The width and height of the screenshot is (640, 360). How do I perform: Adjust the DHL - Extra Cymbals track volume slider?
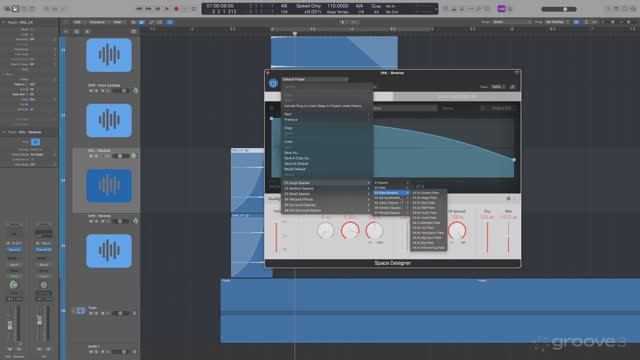(121, 91)
